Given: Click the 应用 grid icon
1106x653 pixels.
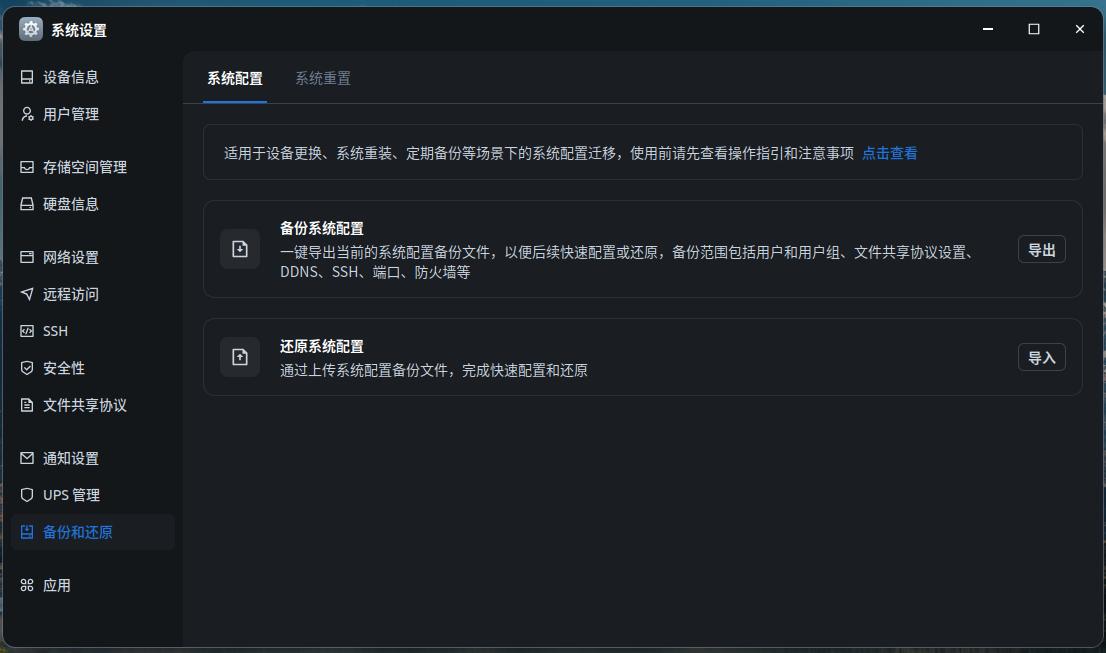Looking at the screenshot, I should [x=27, y=585].
